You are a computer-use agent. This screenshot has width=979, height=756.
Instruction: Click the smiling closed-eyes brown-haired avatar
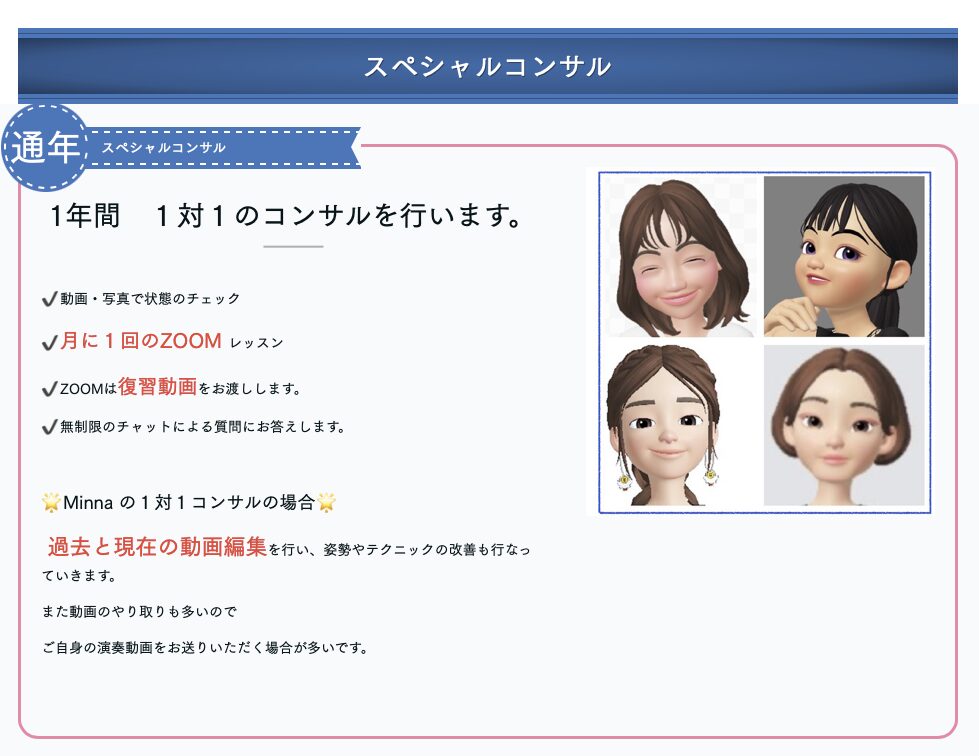point(681,257)
